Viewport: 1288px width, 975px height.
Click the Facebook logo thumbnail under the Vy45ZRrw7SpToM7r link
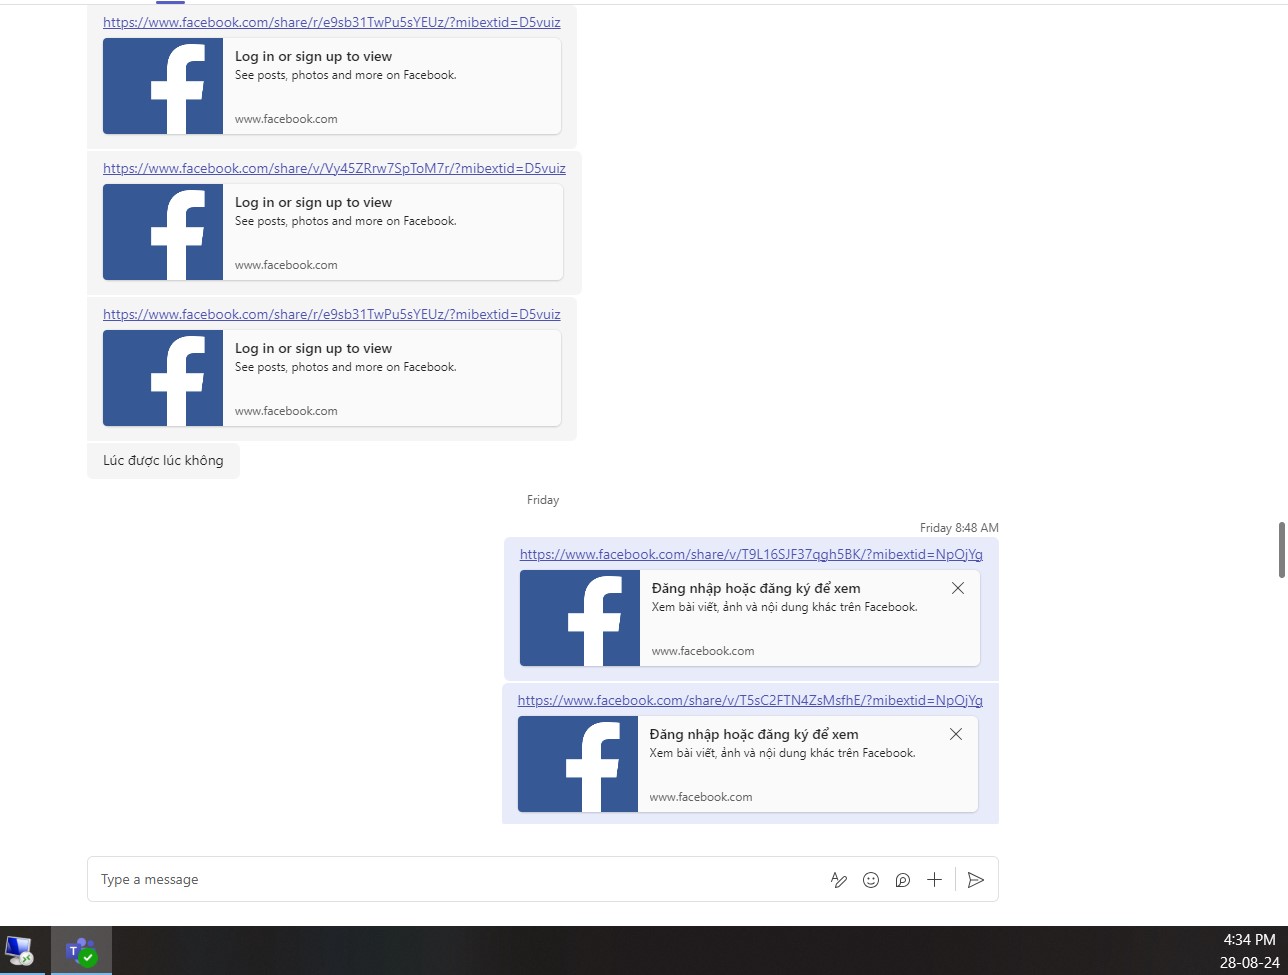[163, 232]
